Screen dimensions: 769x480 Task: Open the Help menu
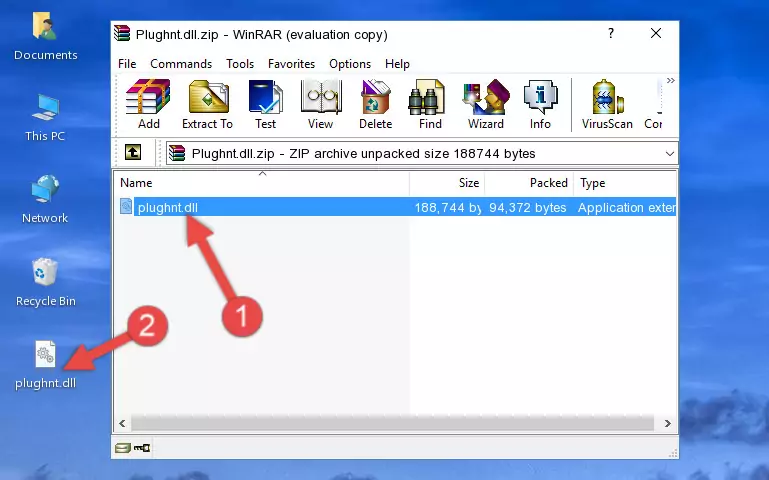pos(397,64)
